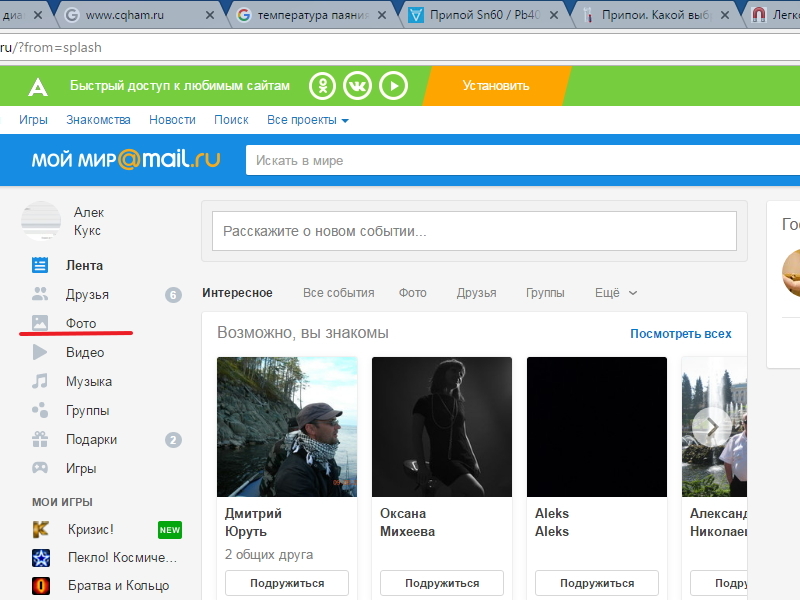This screenshot has height=600, width=800.
Task: Open the Алек Кукс profile name
Action: 89,221
